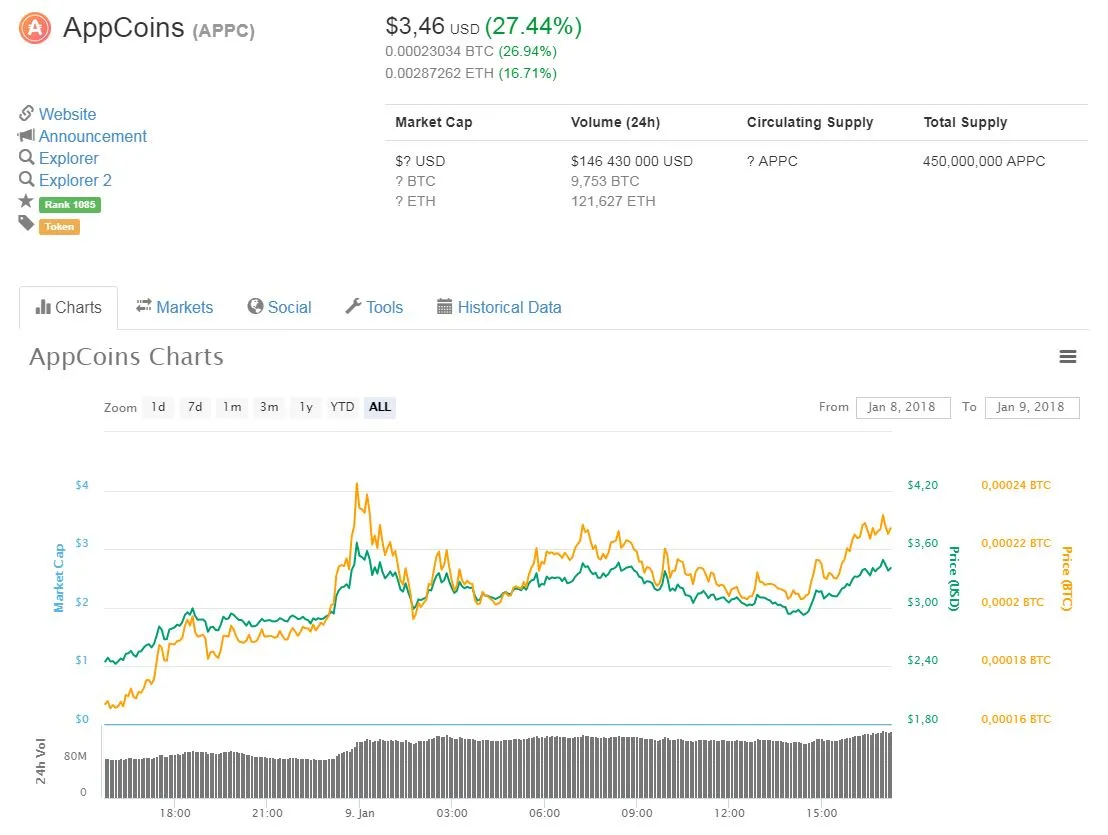Viewport: 1108px width, 835px height.
Task: Click the magnifier icon beside Explorer 2
Action: point(26,179)
